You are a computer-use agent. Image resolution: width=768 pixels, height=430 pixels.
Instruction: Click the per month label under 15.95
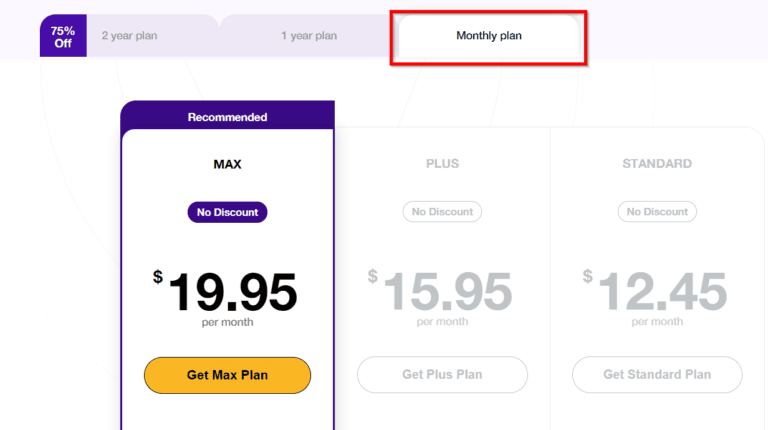click(442, 322)
